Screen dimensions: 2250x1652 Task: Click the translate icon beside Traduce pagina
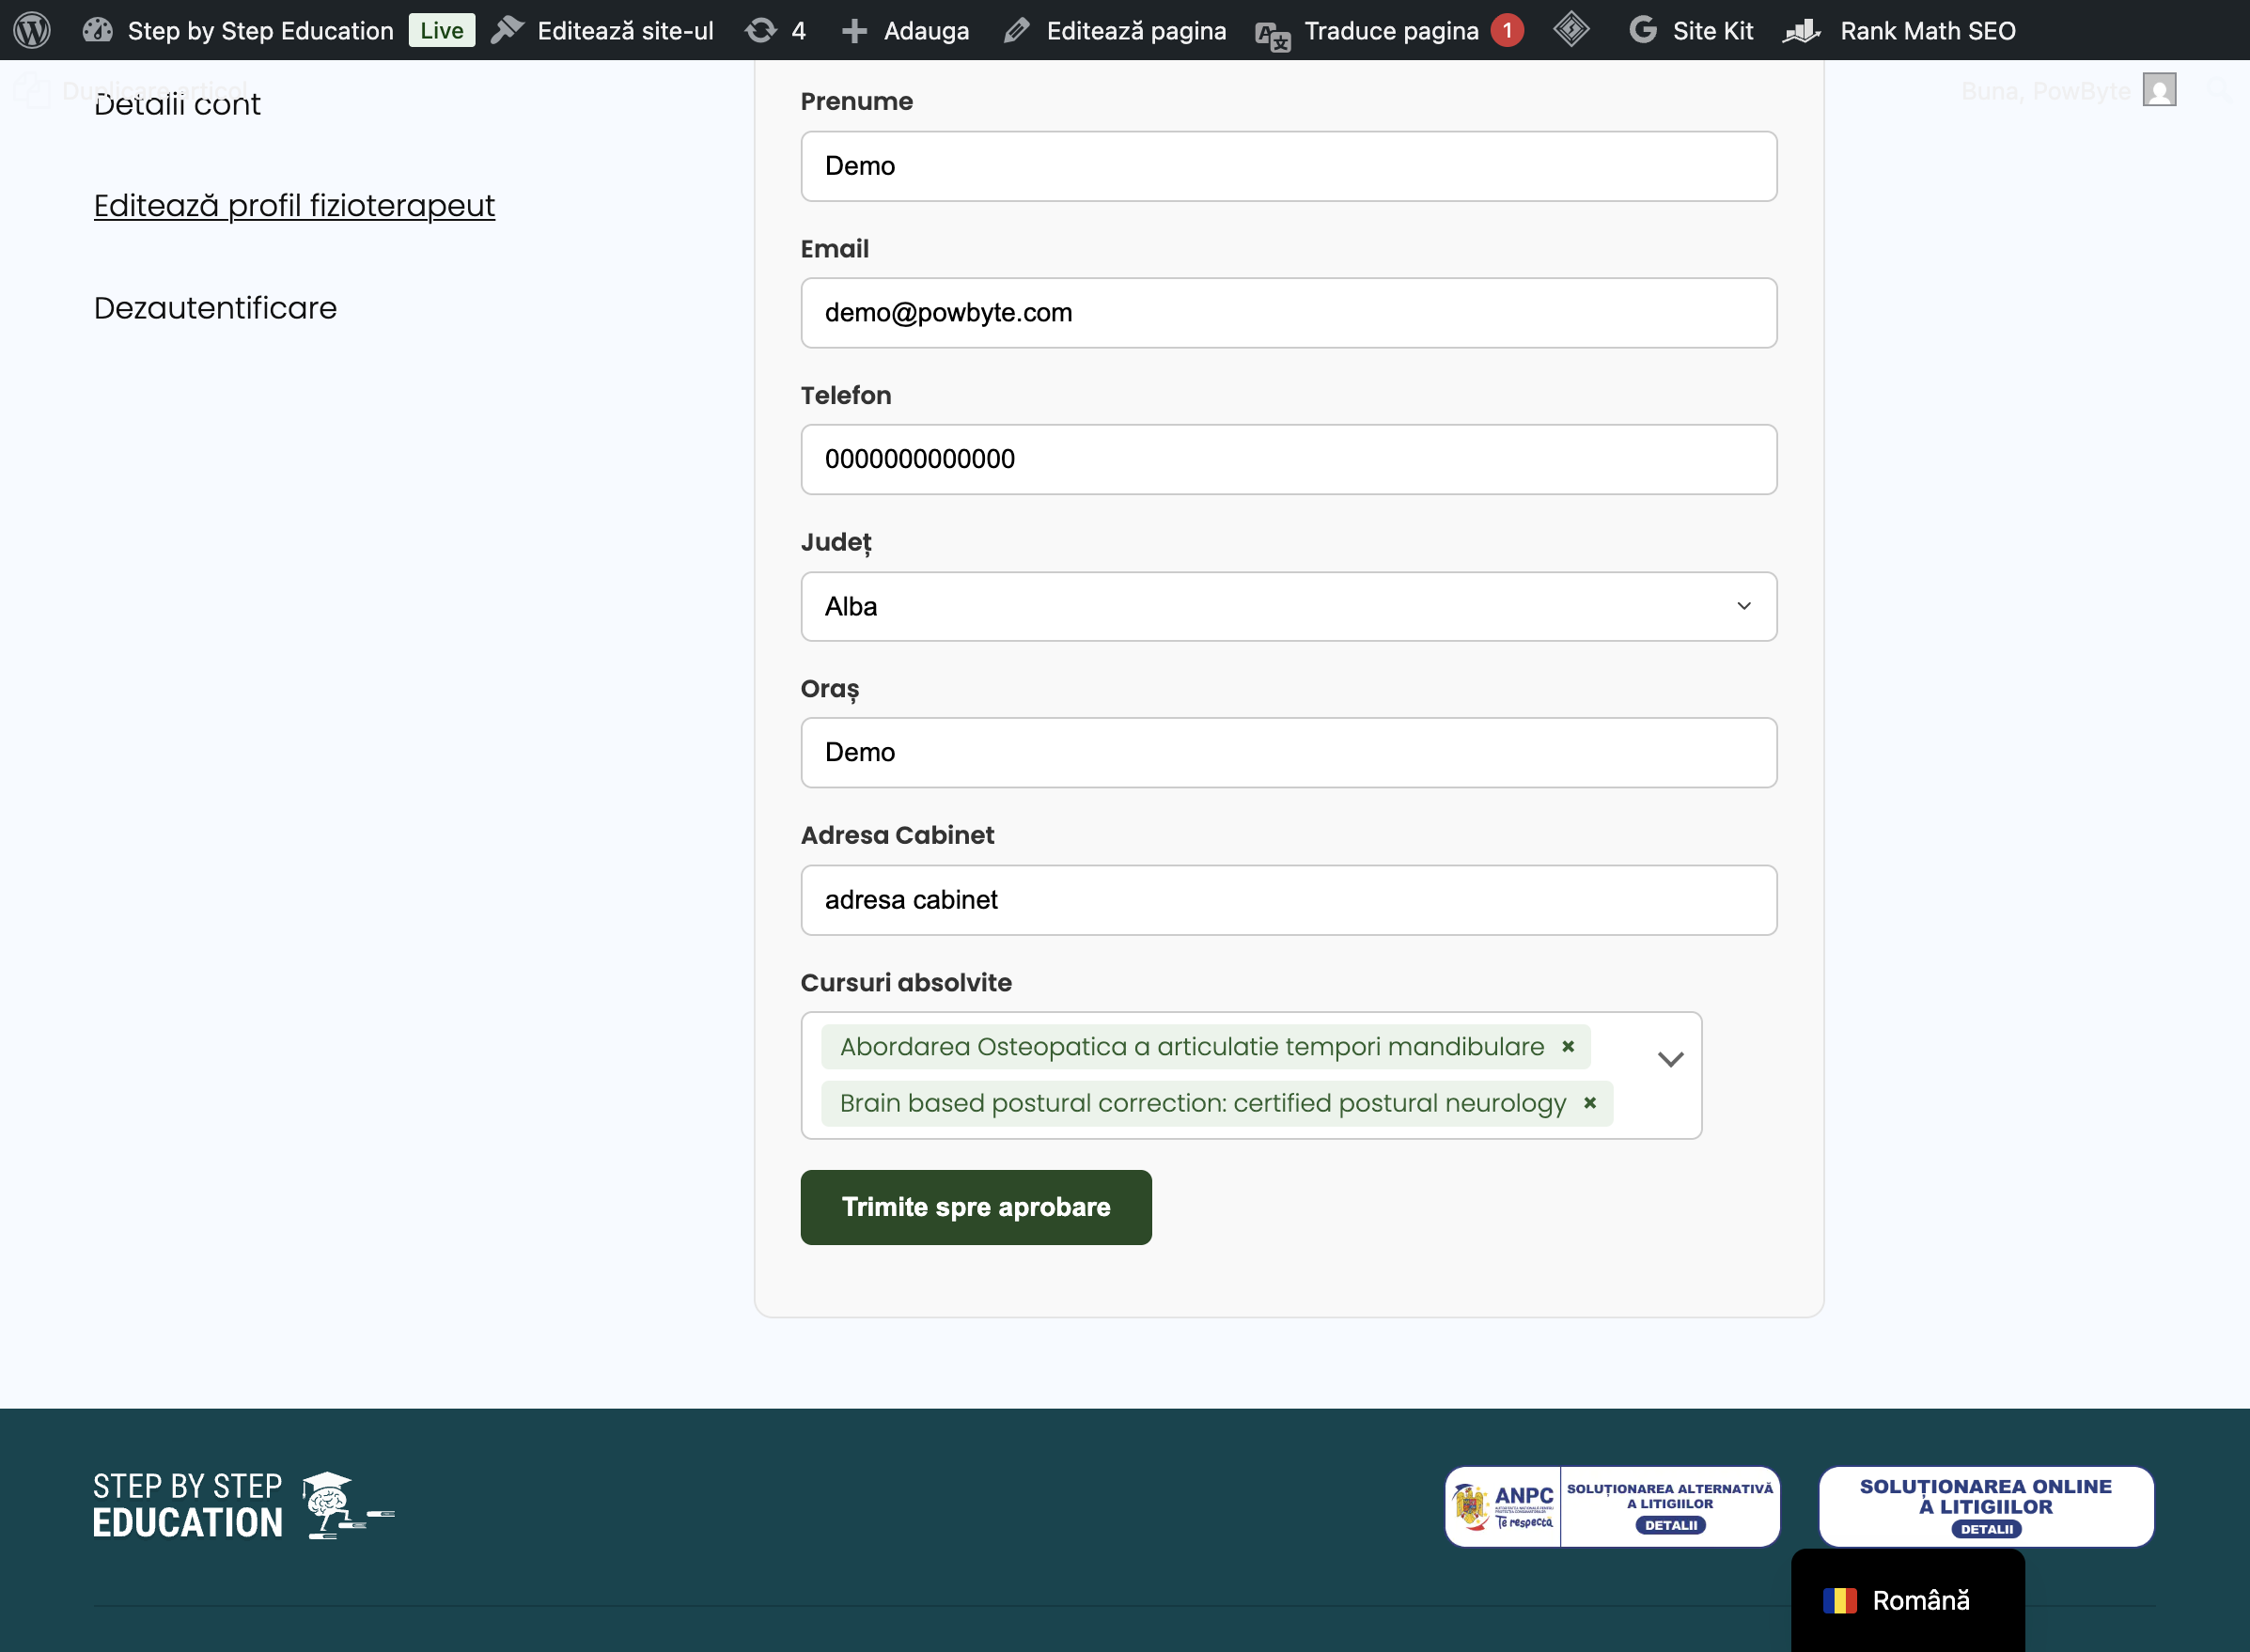1273,35
